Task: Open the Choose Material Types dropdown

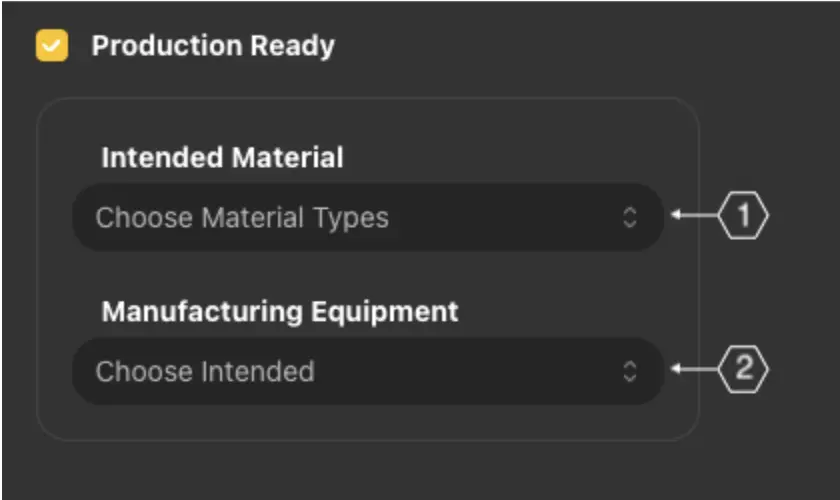Action: (367, 217)
